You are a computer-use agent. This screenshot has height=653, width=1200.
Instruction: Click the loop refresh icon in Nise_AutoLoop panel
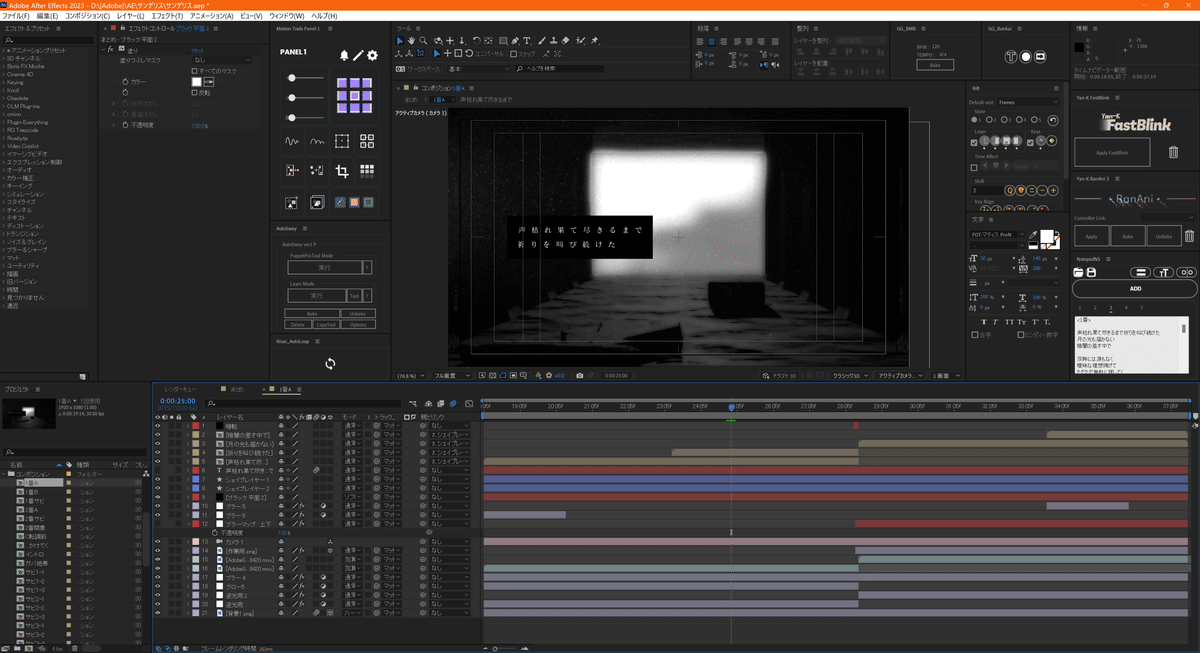(330, 364)
